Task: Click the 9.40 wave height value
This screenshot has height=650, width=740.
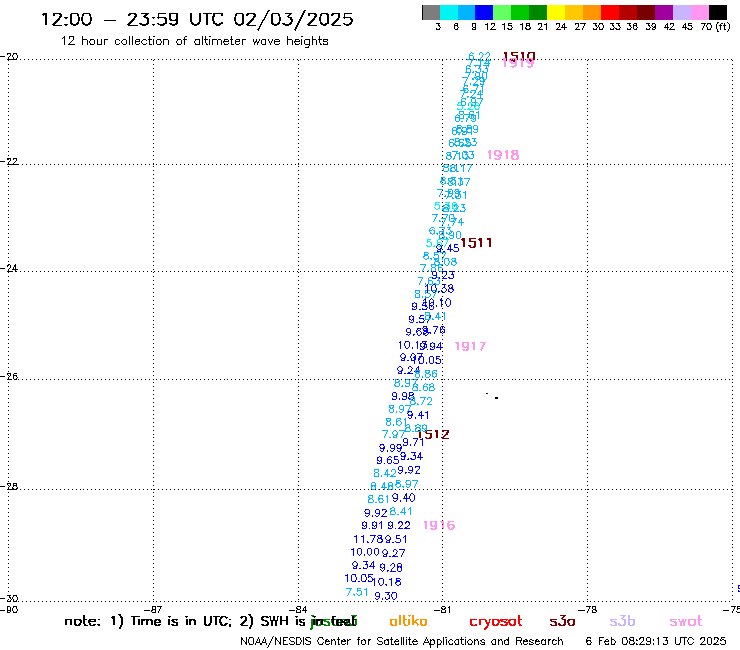Action: (x=404, y=498)
